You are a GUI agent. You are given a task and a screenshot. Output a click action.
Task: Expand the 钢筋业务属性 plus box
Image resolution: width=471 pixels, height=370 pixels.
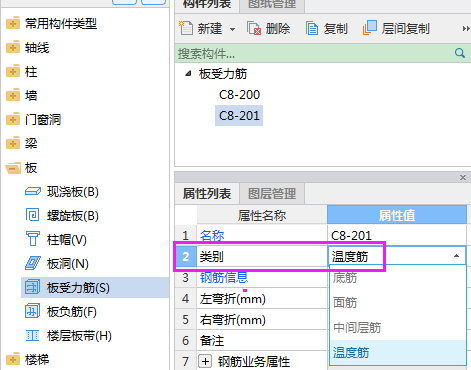point(206,361)
